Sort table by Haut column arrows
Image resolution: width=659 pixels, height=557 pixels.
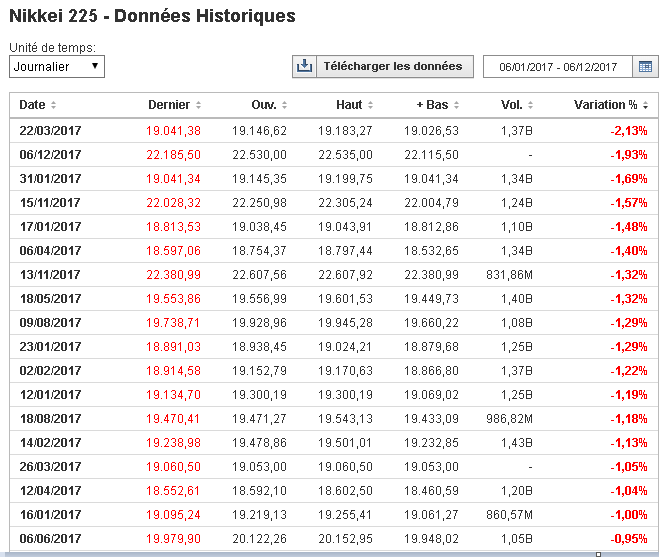coord(370,105)
